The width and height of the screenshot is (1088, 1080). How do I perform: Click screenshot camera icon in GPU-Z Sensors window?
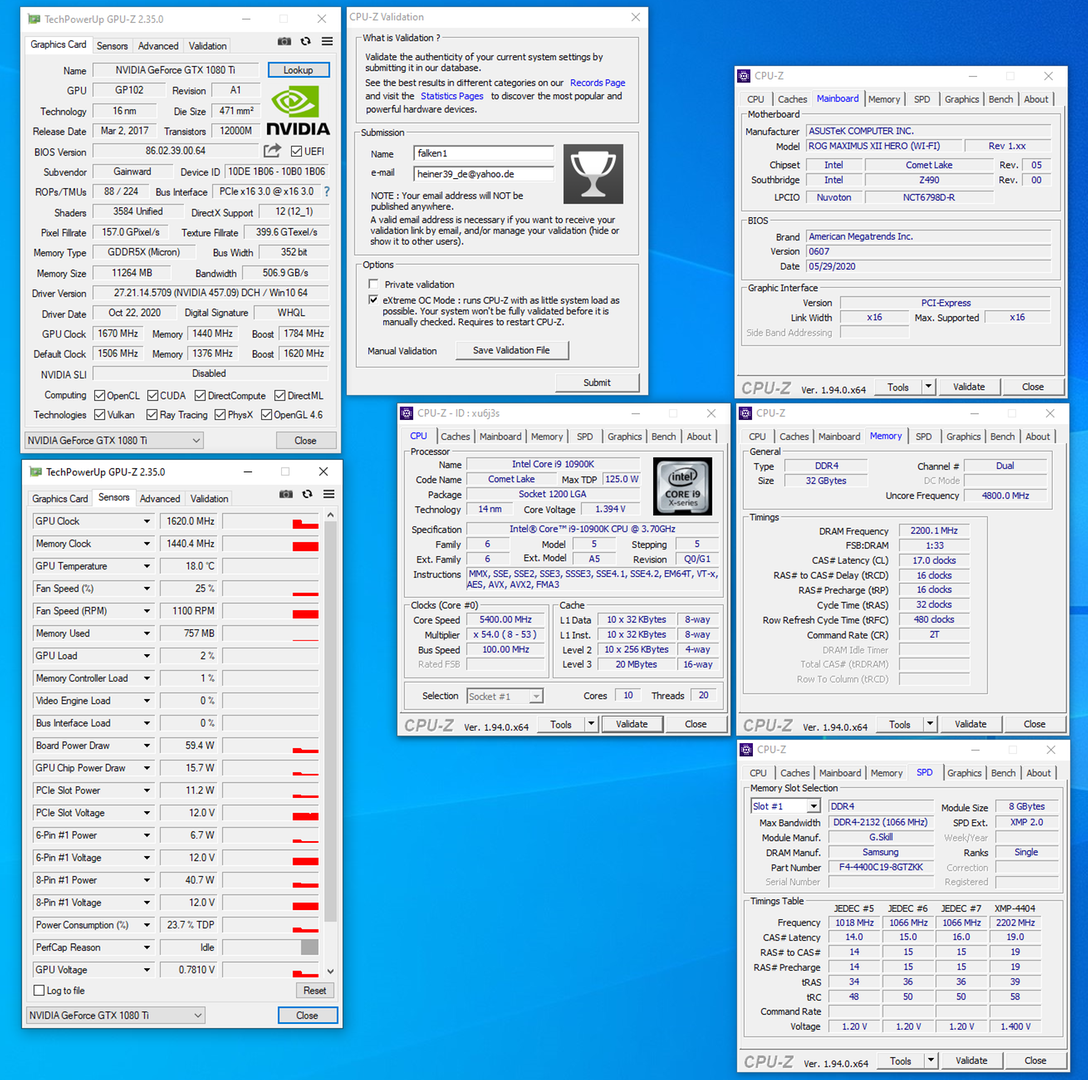(x=286, y=494)
